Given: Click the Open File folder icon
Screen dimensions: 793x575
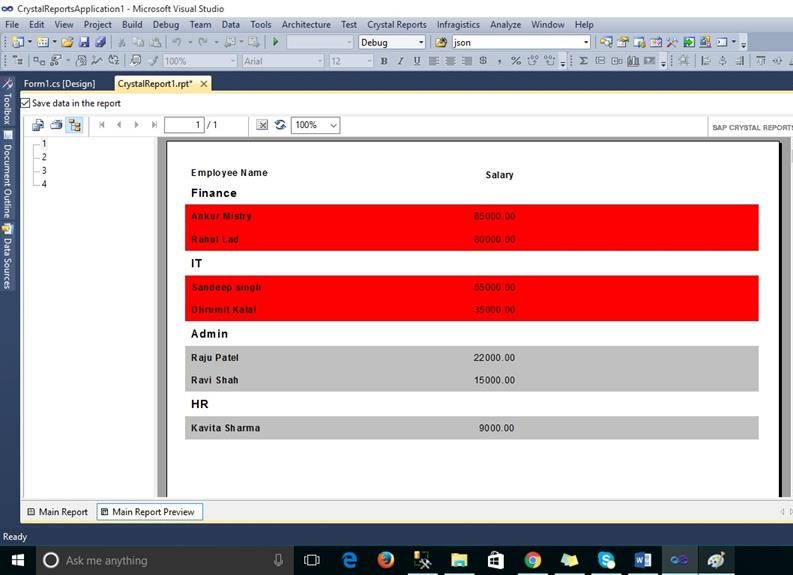Looking at the screenshot, I should click(x=67, y=42).
